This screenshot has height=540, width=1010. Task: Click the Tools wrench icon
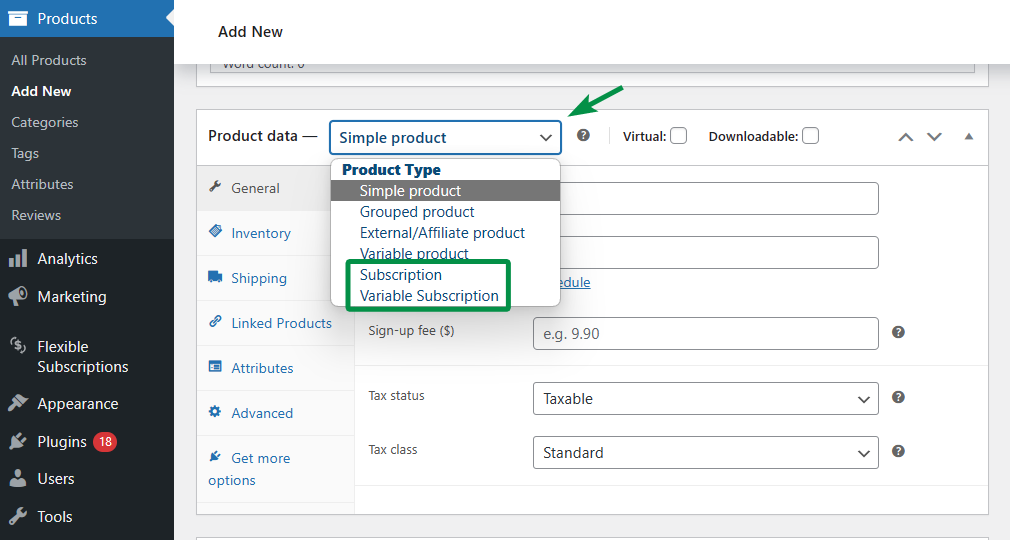tap(18, 517)
